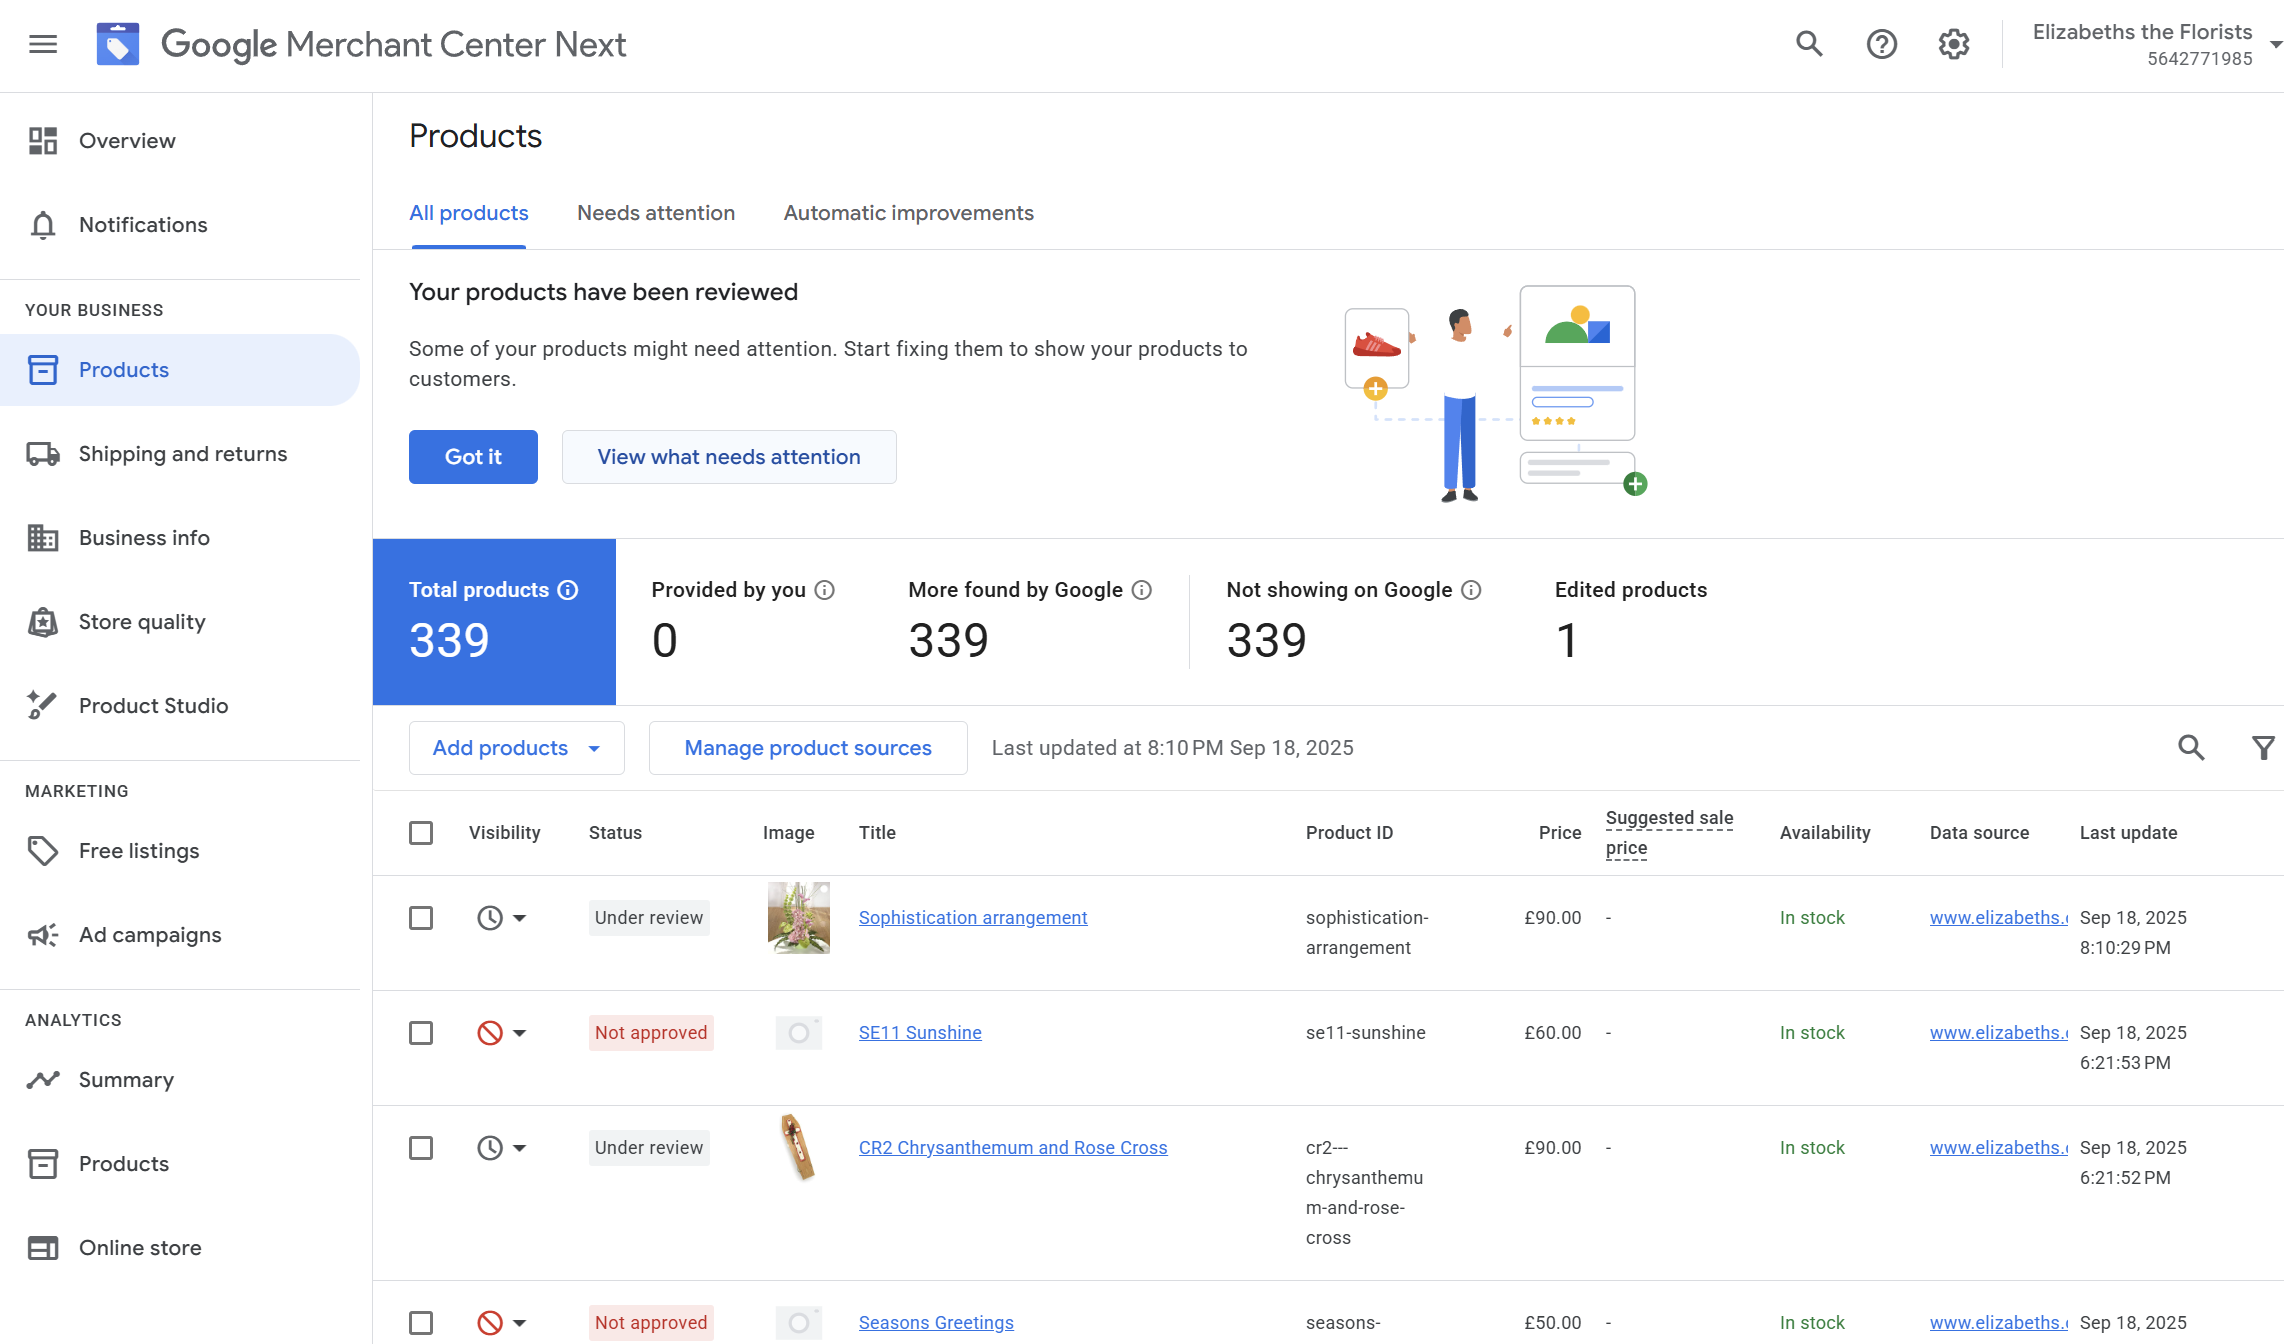Tick the select-all products checkbox
The image size is (2284, 1344).
421,833
